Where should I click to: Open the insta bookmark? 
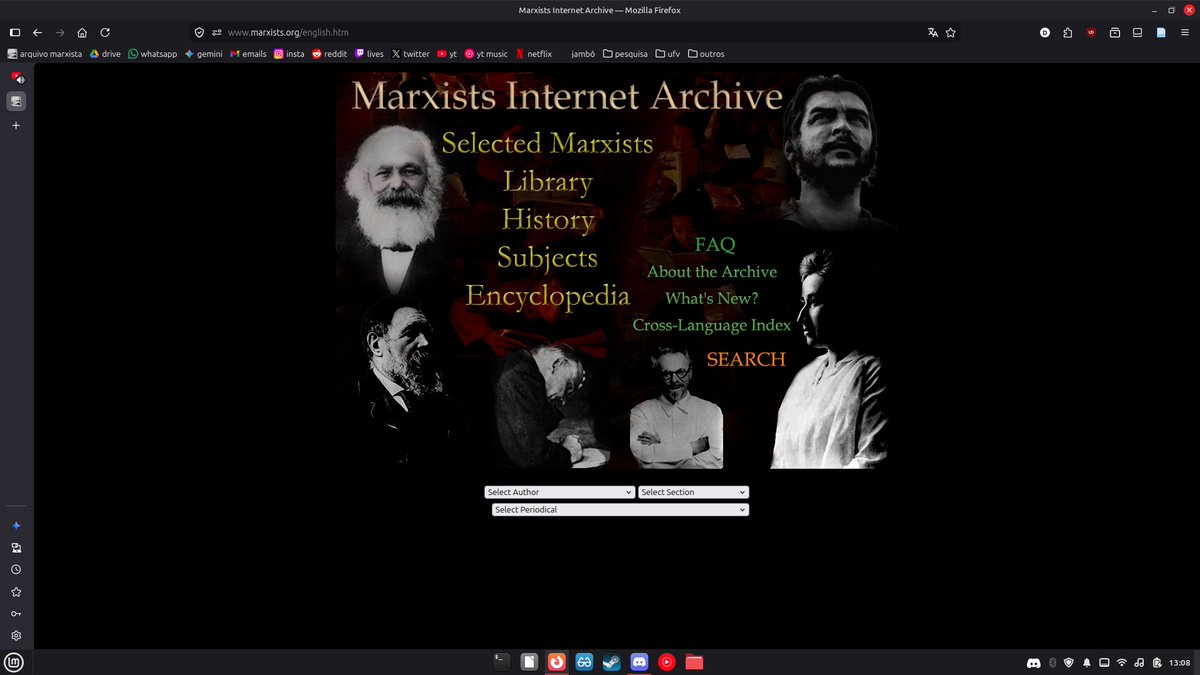coord(289,54)
